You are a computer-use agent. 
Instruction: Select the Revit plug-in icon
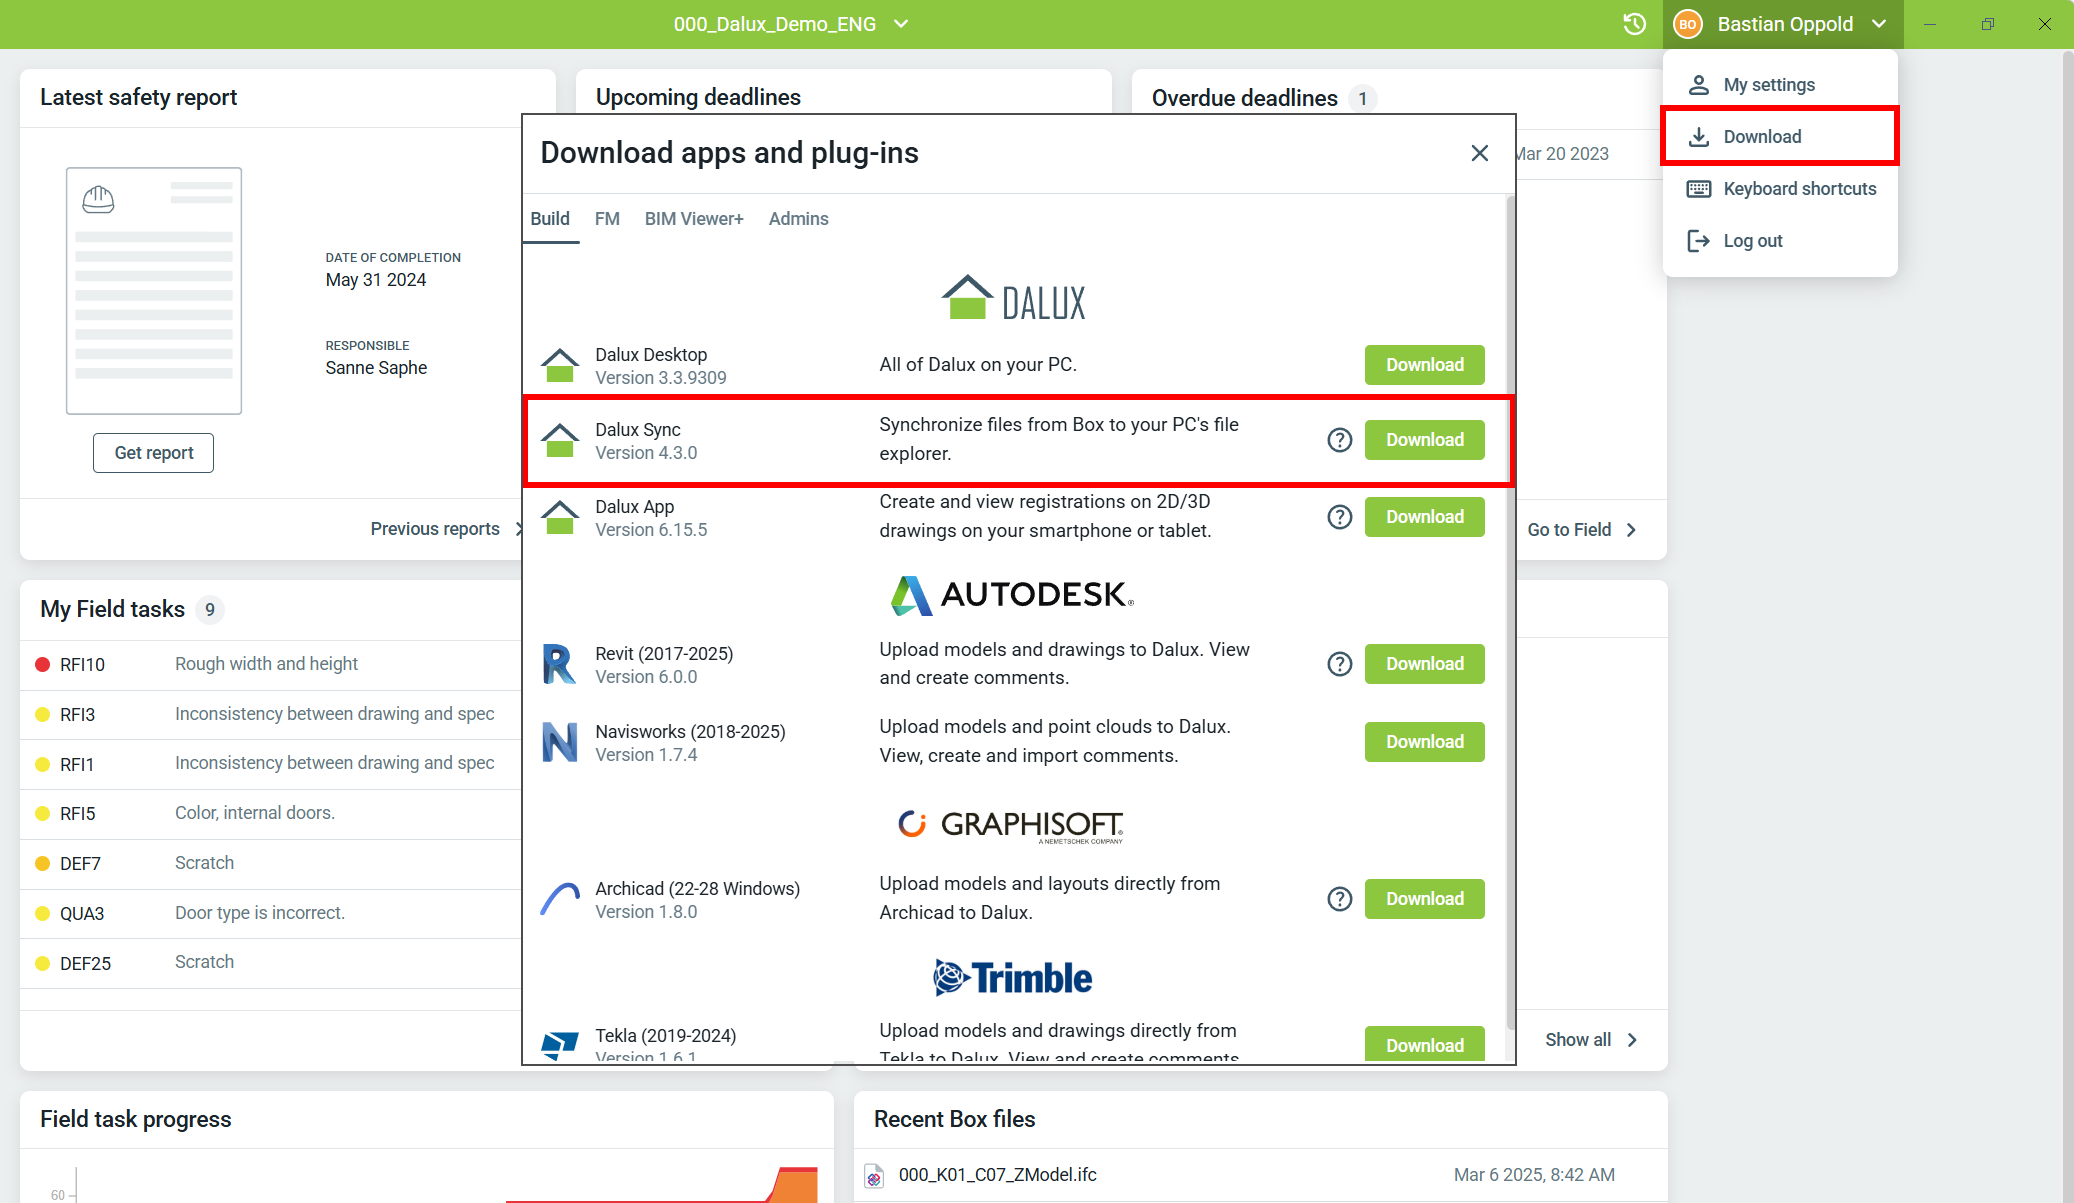click(561, 663)
